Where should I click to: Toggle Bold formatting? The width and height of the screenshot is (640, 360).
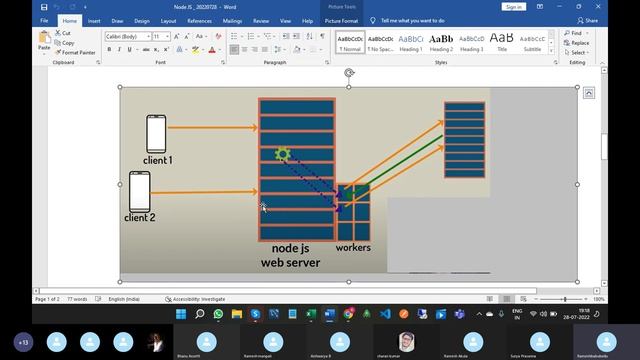[109, 50]
